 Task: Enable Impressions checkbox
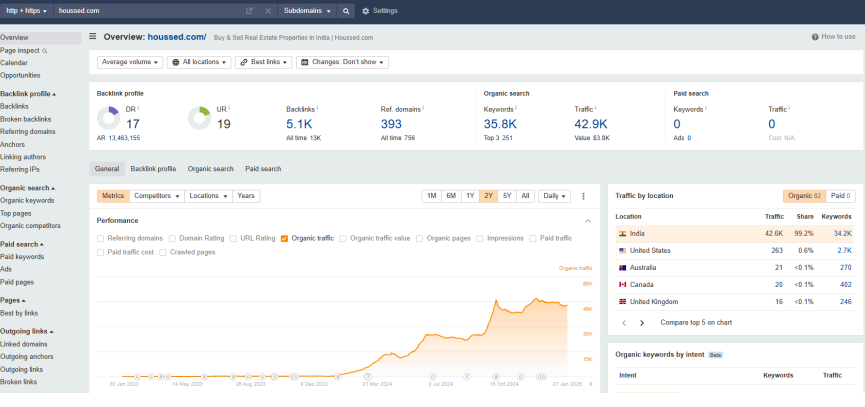point(480,239)
